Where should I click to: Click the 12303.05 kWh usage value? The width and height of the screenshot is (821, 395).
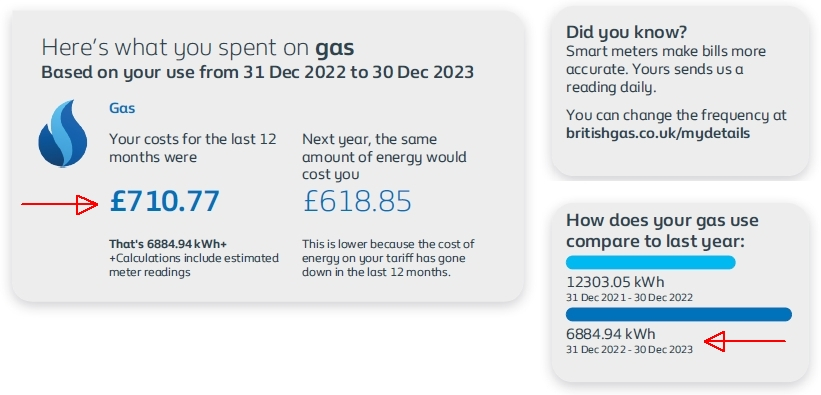coord(615,282)
